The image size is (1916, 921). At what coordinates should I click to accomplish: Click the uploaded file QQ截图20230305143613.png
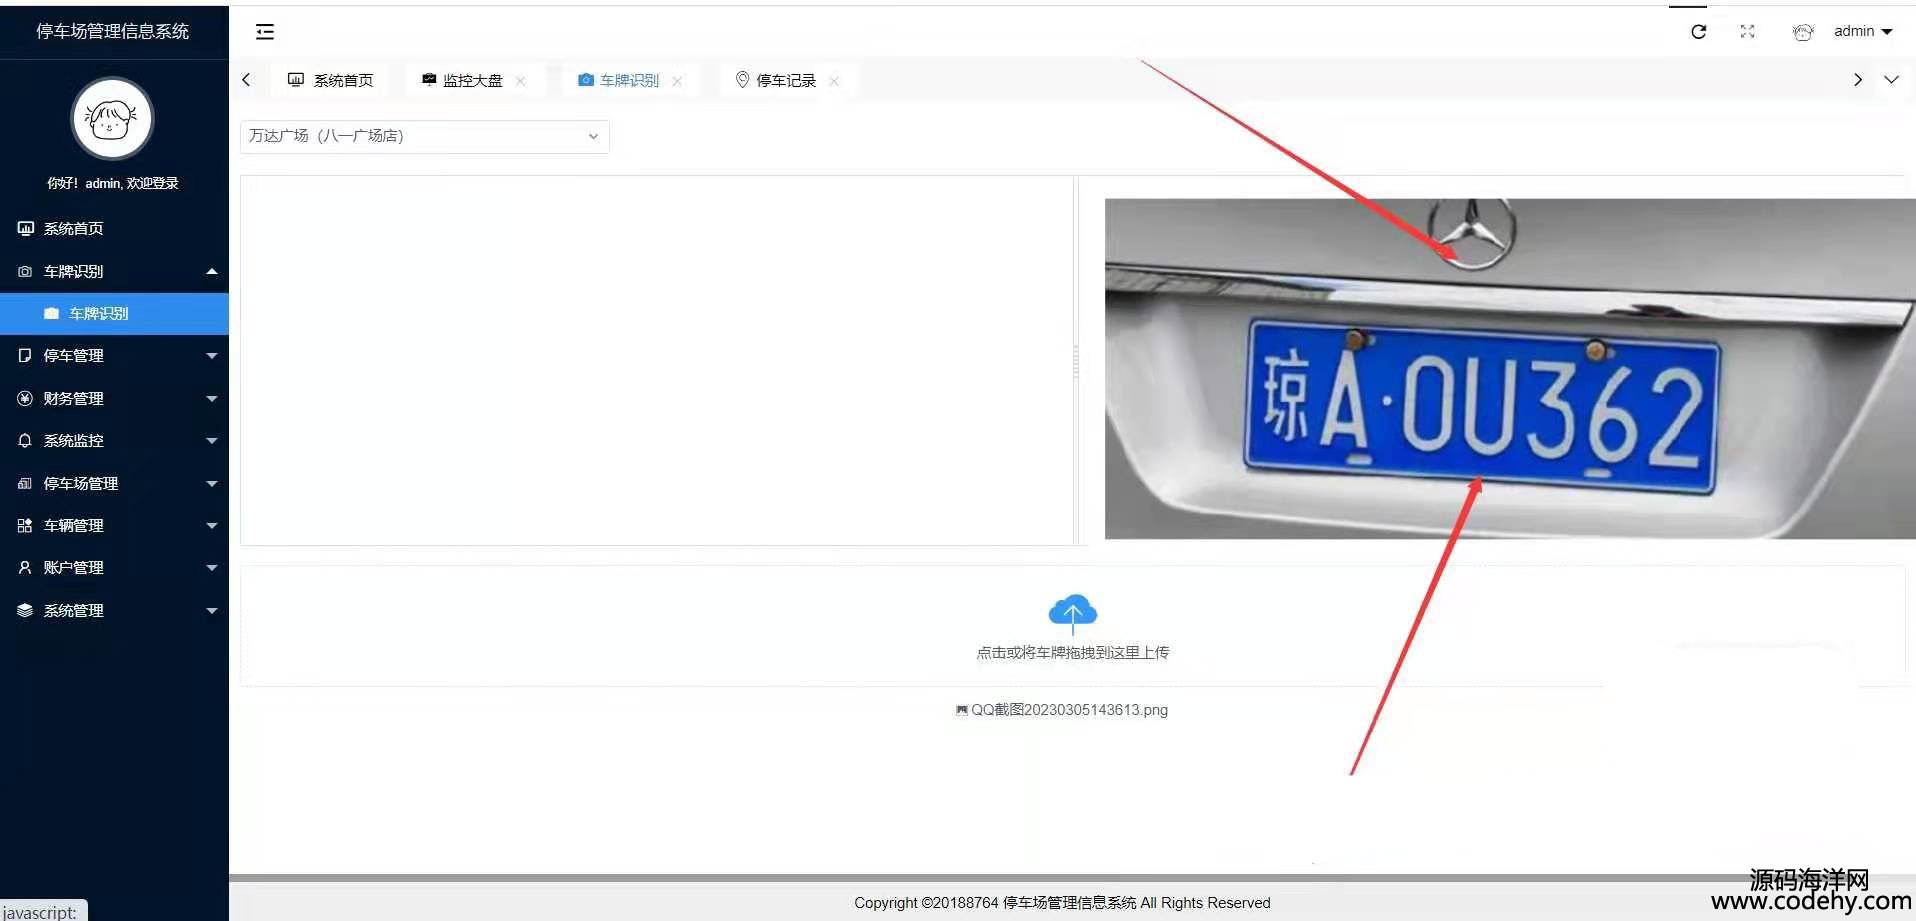(1069, 710)
